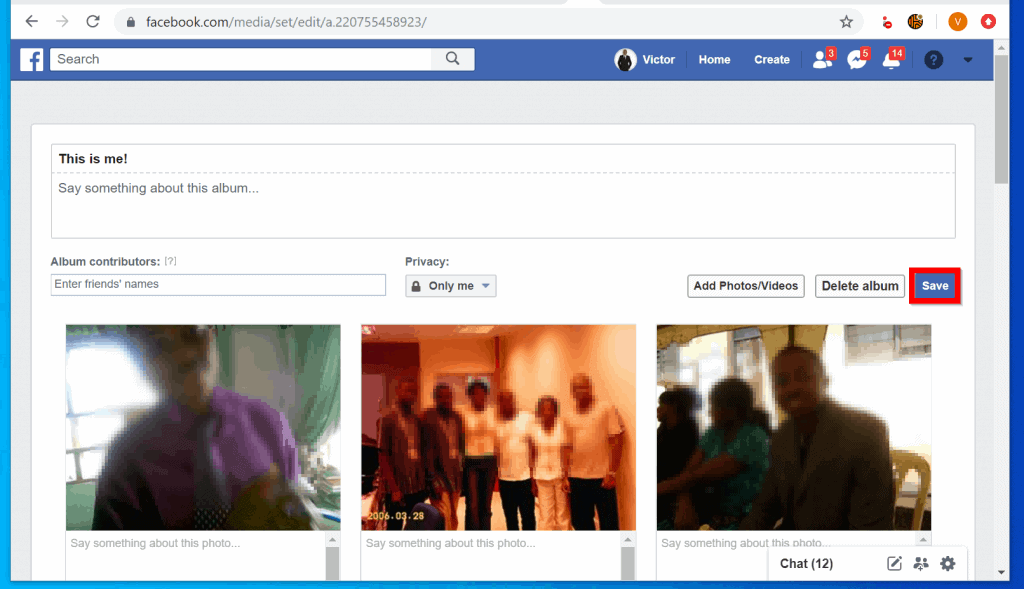Click the browser forward arrow
The height and width of the screenshot is (589, 1024).
coord(62,22)
